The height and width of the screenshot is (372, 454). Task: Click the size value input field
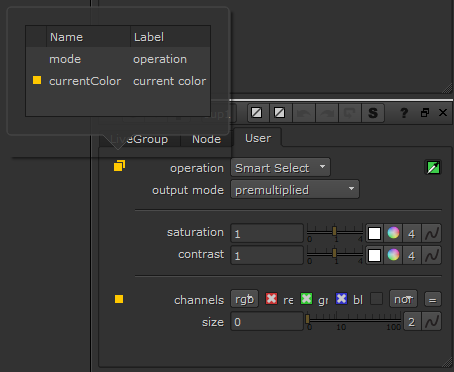[267, 322]
